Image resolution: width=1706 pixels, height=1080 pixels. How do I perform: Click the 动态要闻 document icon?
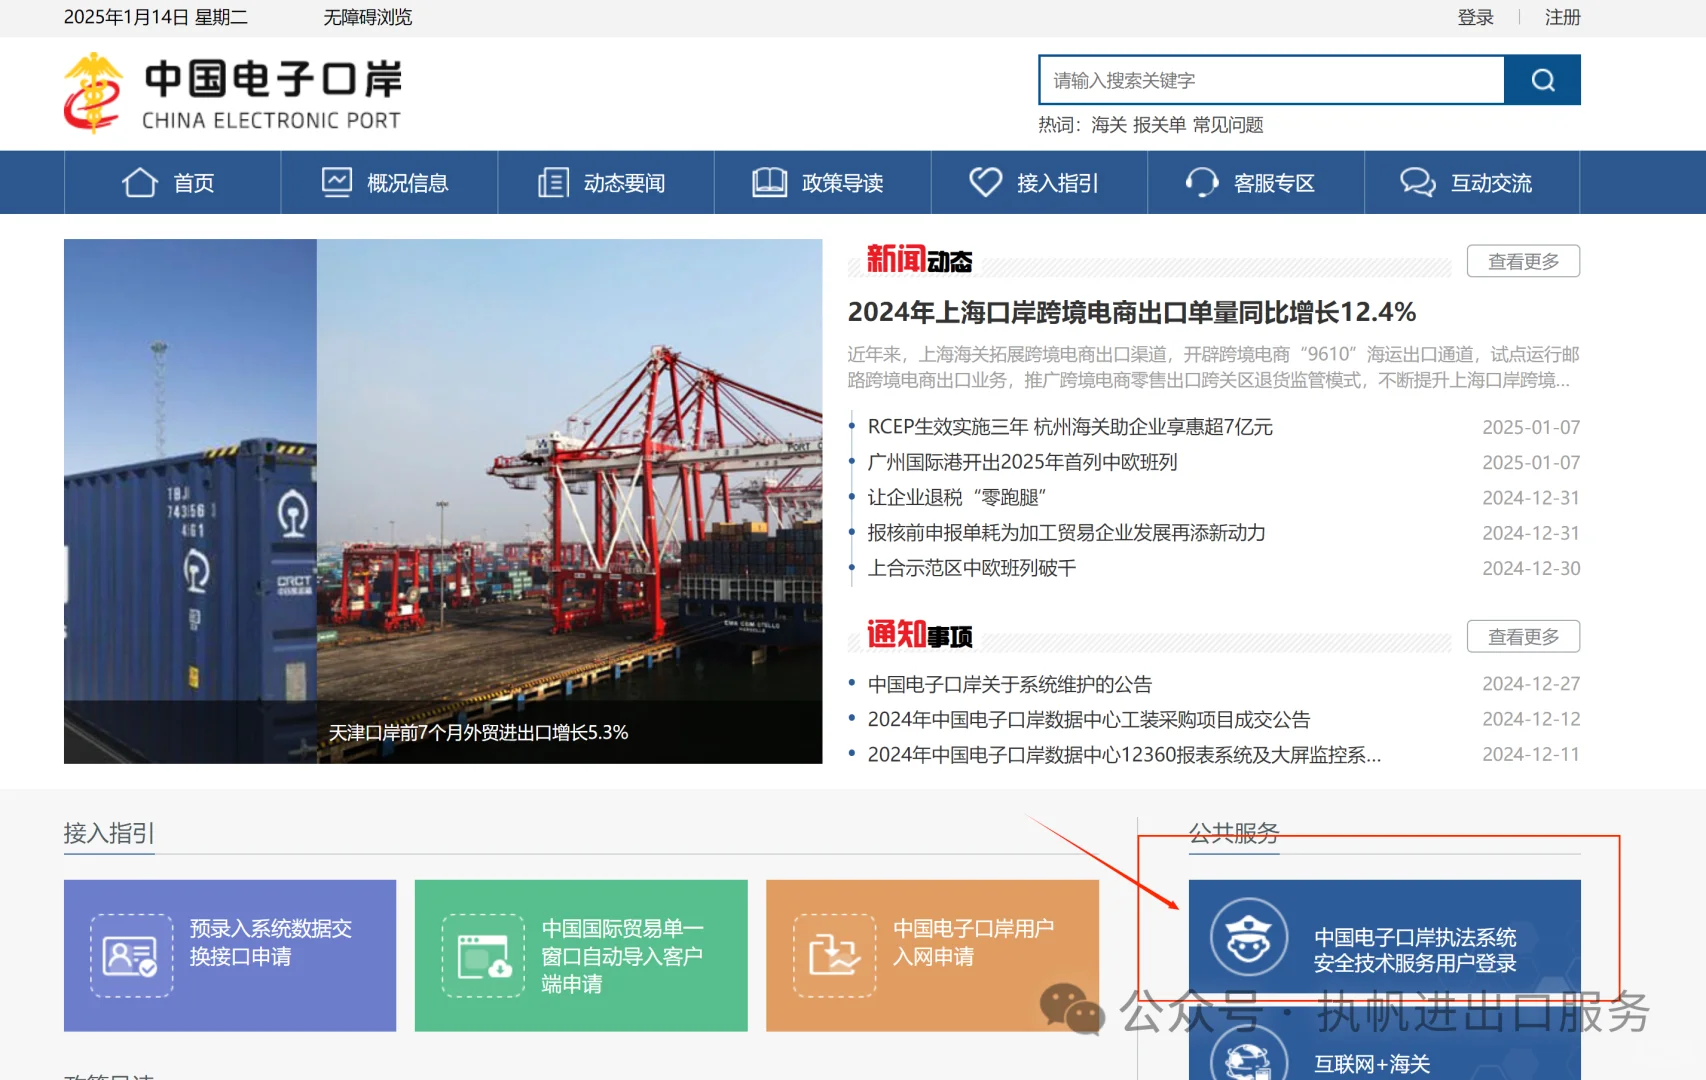(552, 182)
